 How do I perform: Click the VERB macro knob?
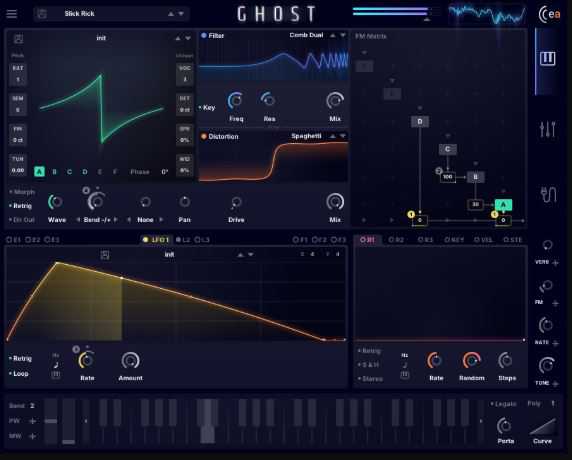pyautogui.click(x=547, y=246)
